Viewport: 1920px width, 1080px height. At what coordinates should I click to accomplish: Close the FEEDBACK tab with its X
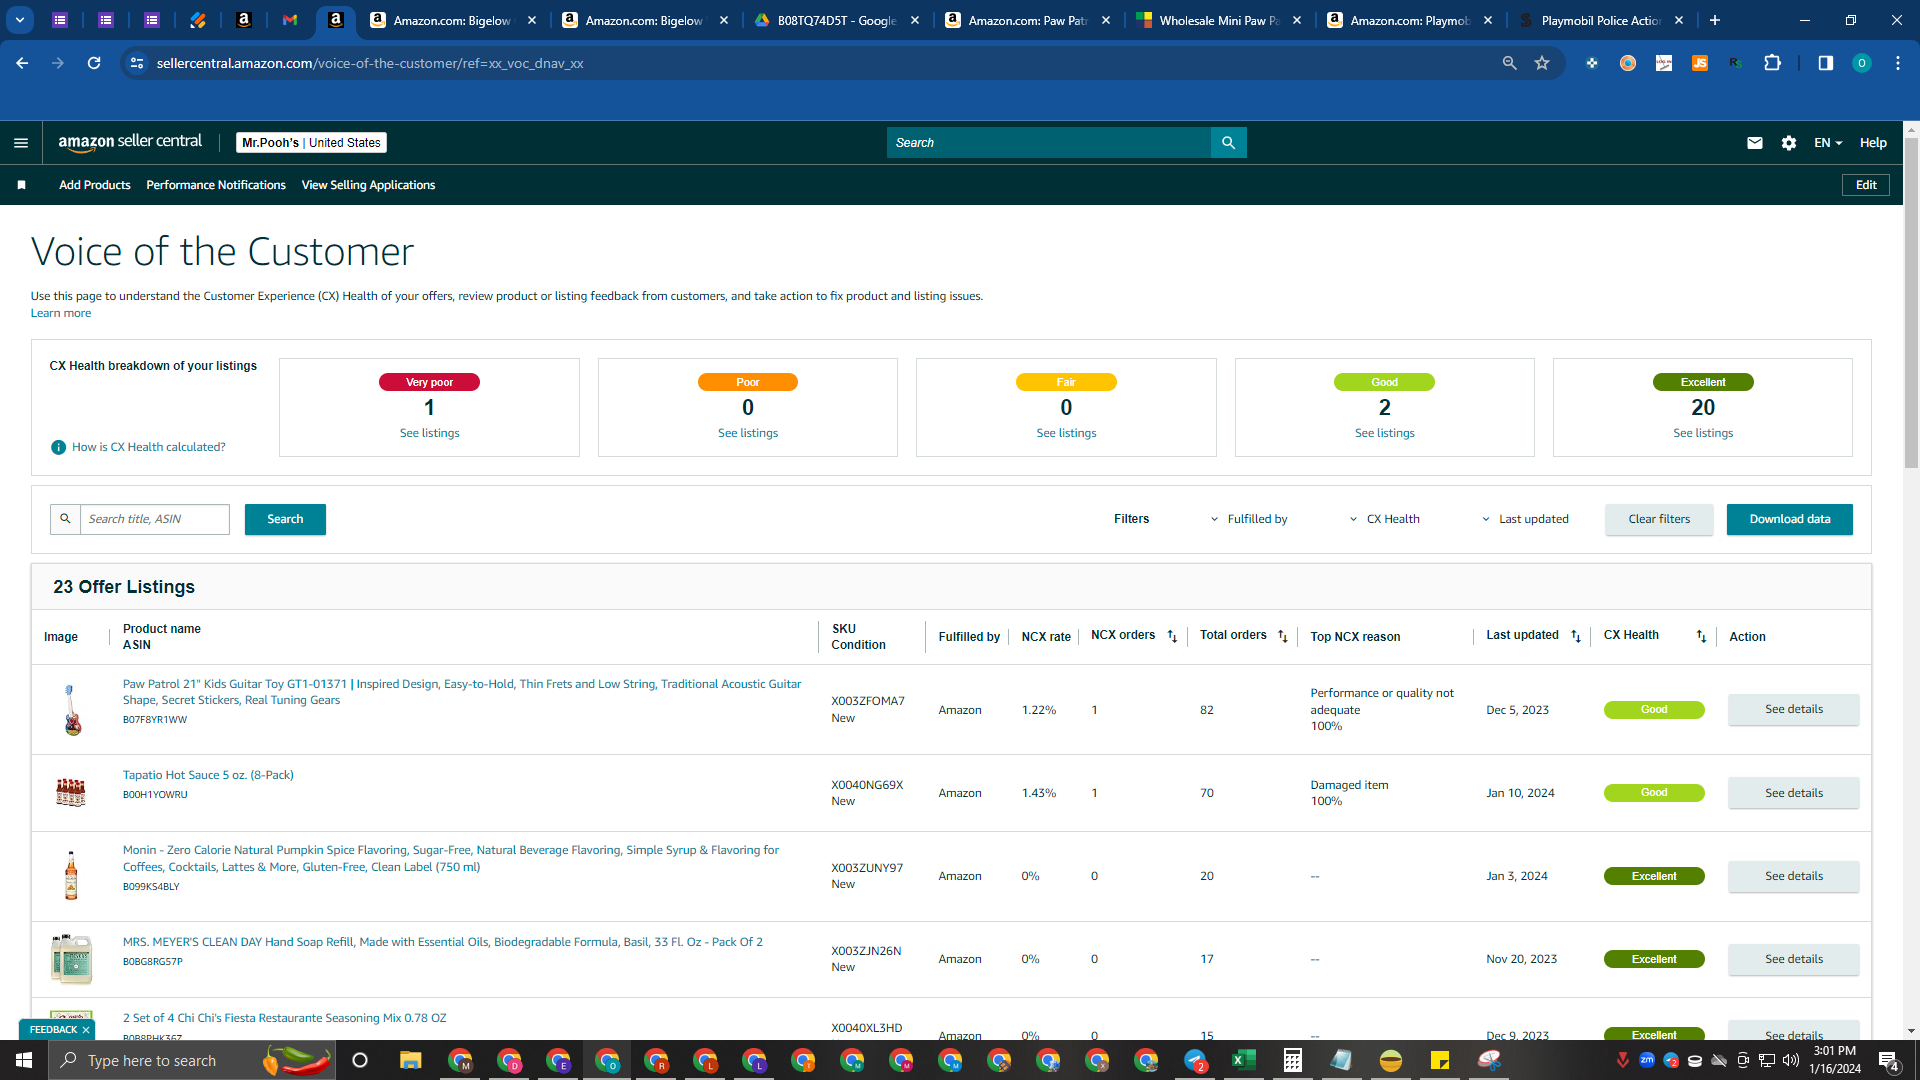86,1030
